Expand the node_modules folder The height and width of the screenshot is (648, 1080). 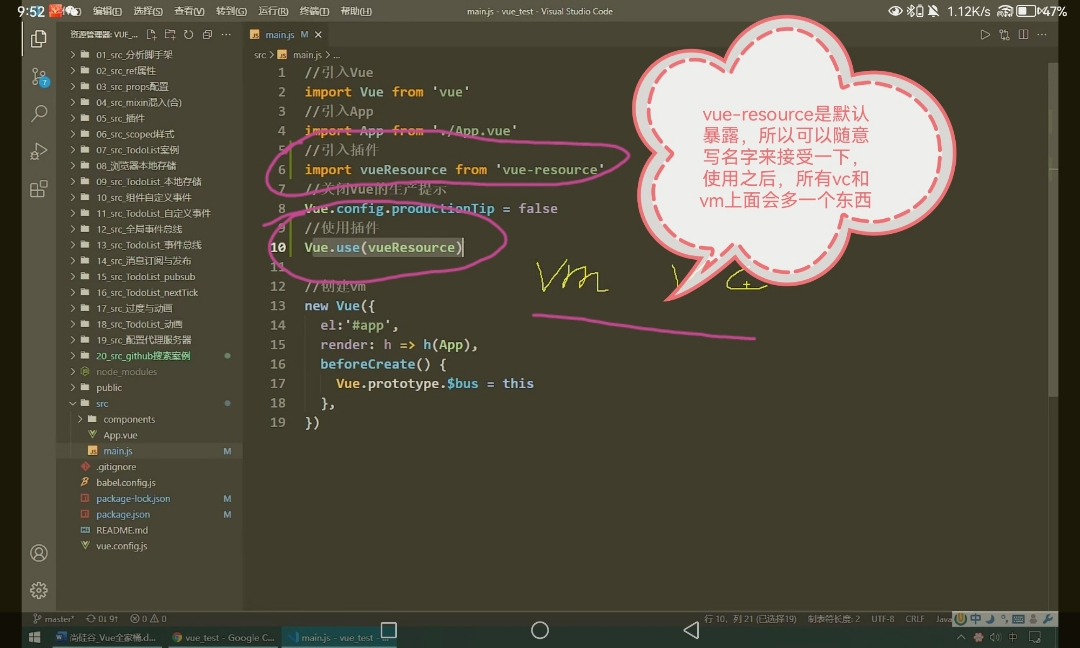[149, 371]
